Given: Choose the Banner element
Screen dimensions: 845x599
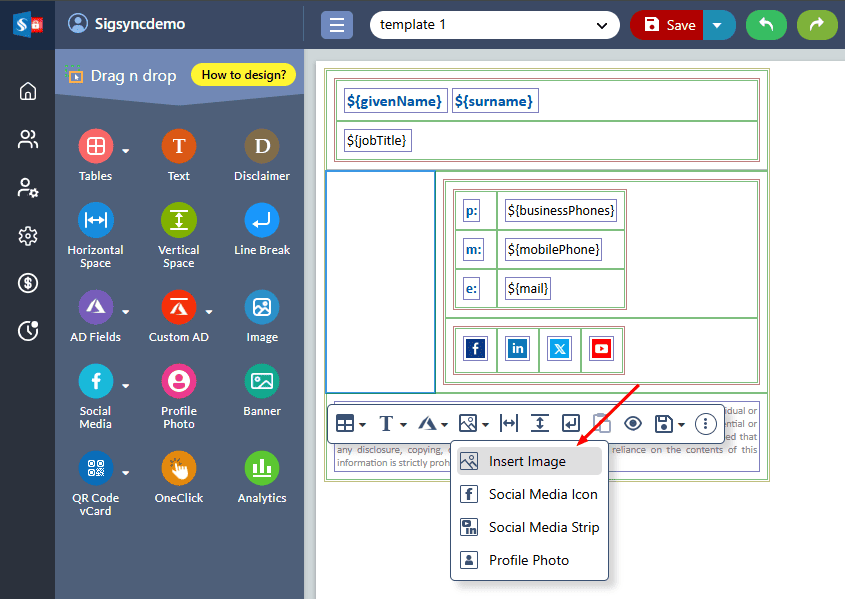Looking at the screenshot, I should click(262, 381).
